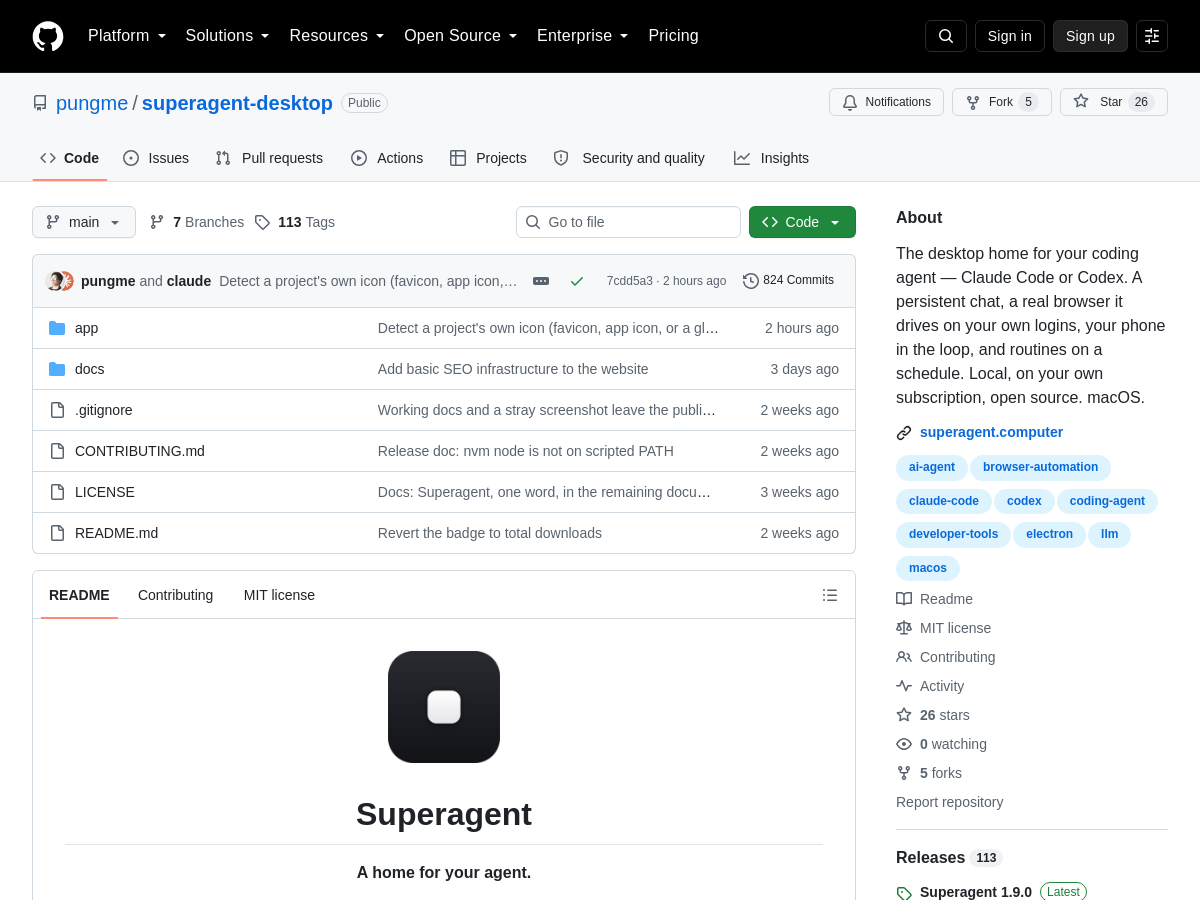Open Security and quality tab
The height and width of the screenshot is (900, 1200).
629,158
